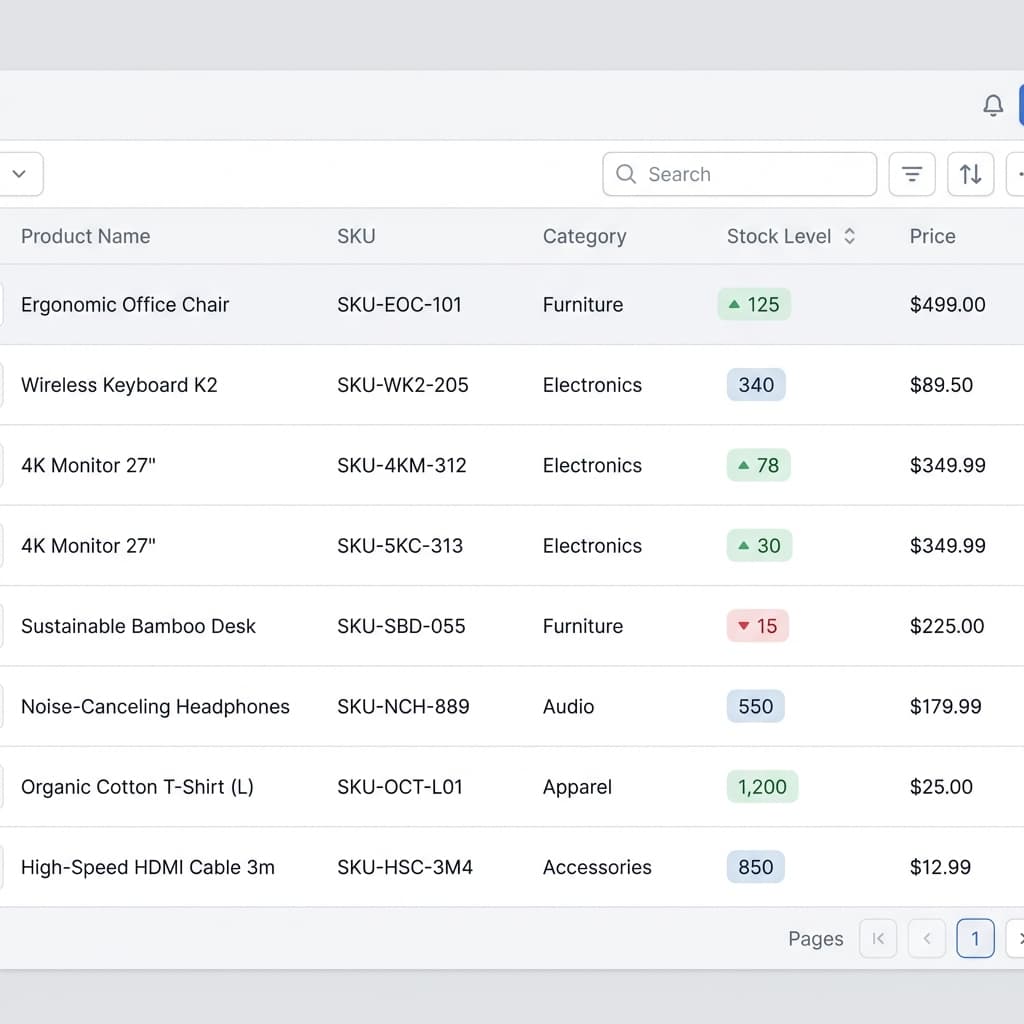Viewport: 1024px width, 1024px height.
Task: Click the red 15 stock badge for Bamboo Desk
Action: click(757, 626)
